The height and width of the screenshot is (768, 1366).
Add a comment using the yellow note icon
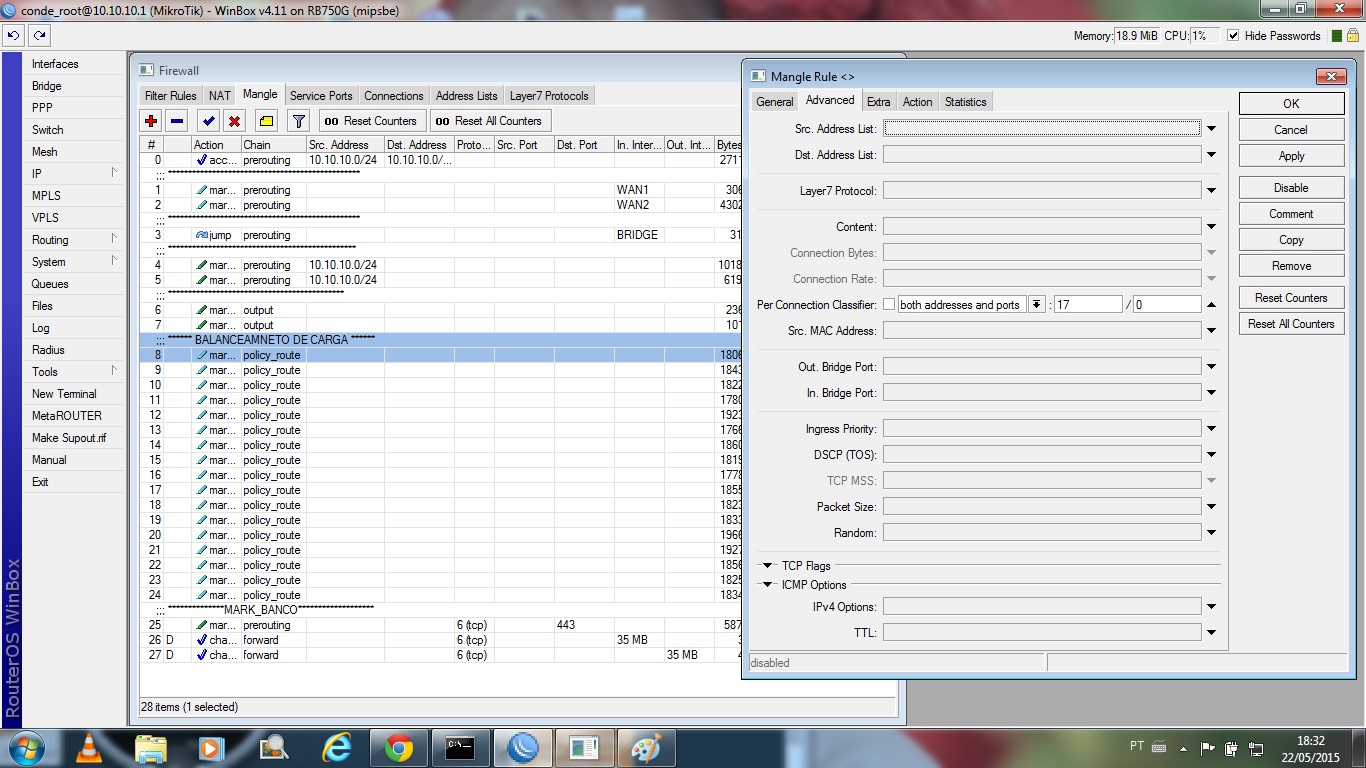265,121
